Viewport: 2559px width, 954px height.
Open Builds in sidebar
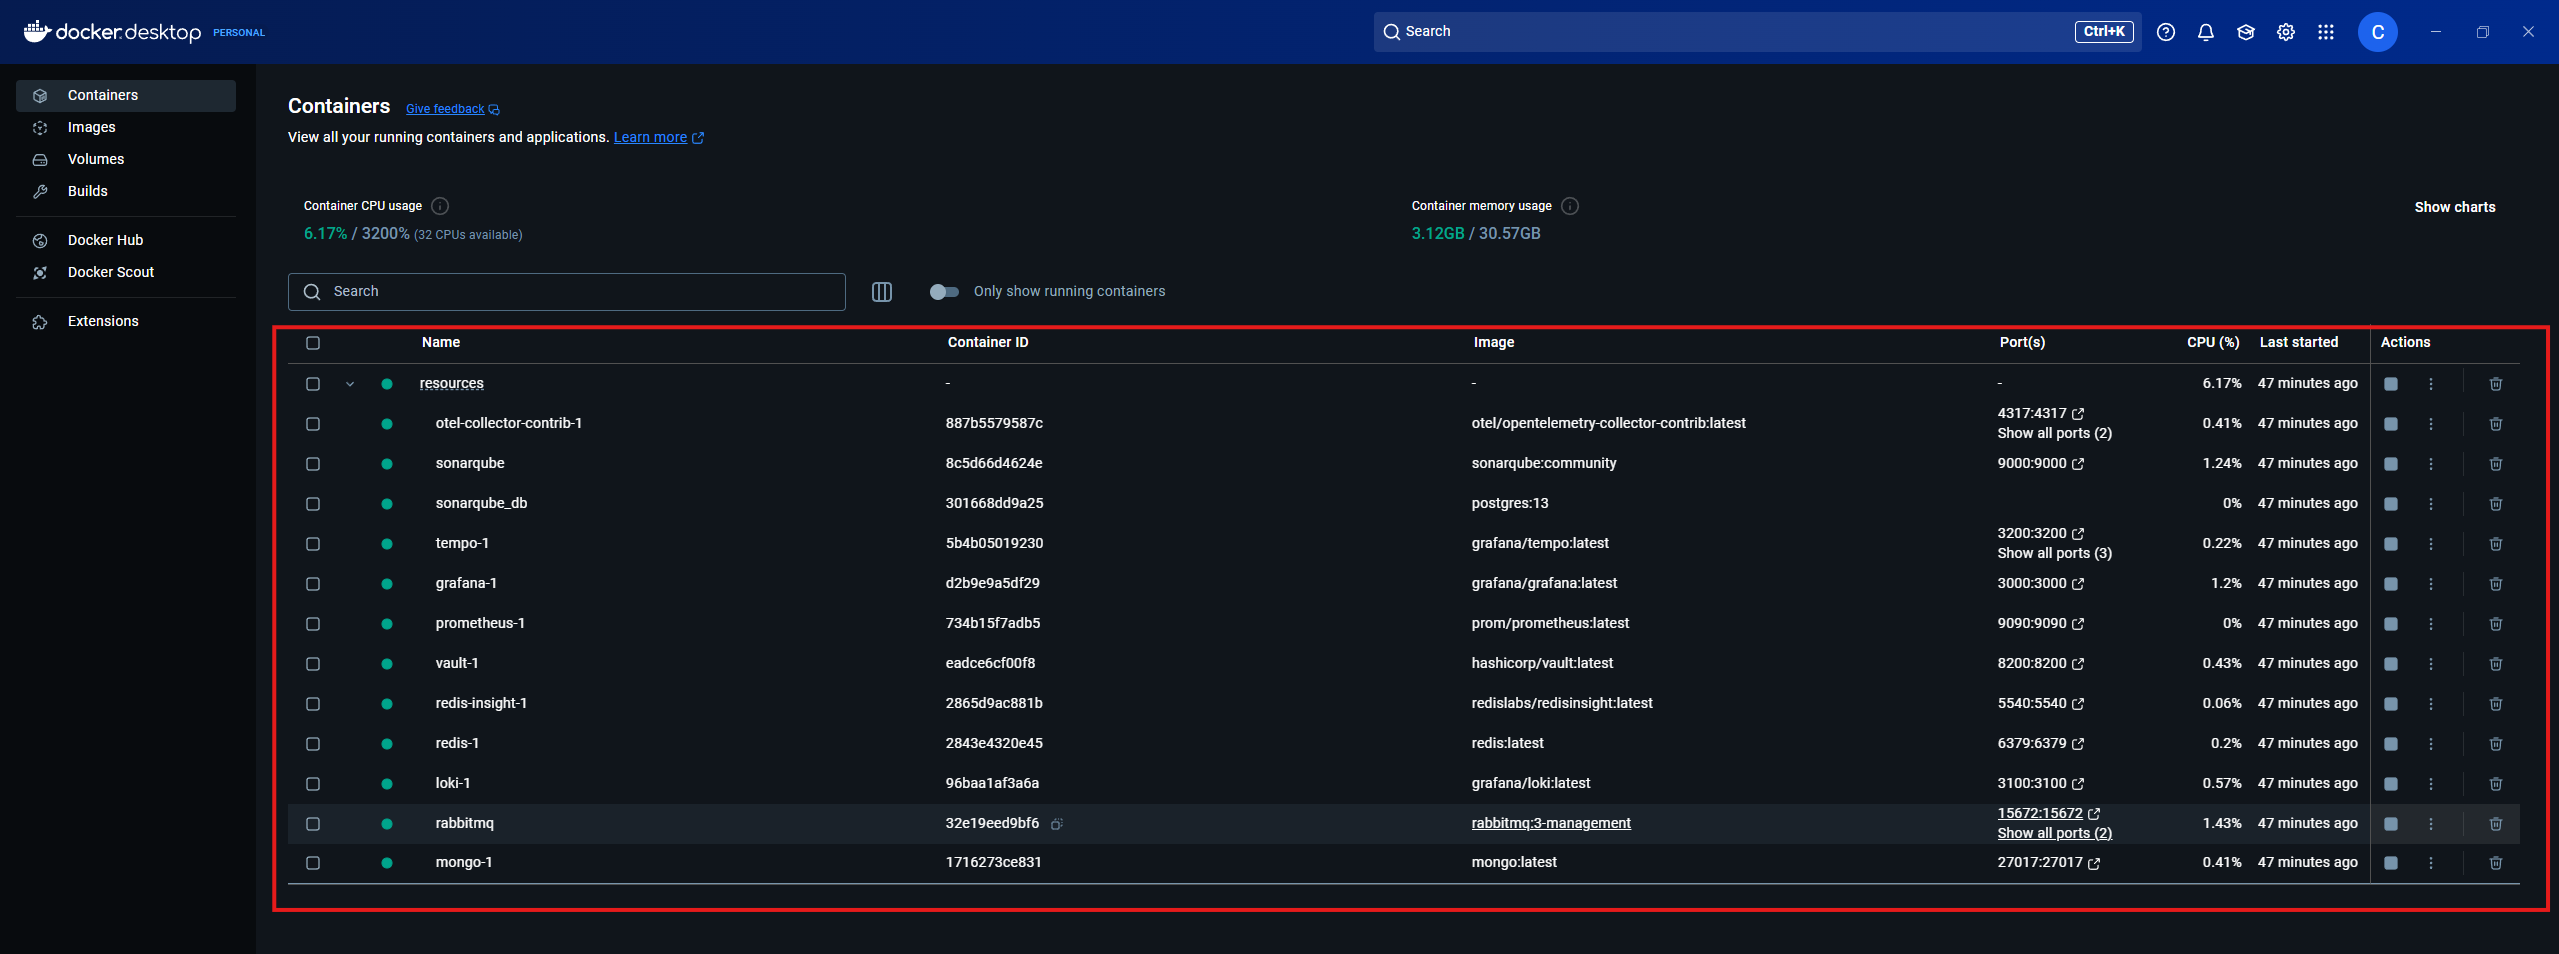pos(126,192)
